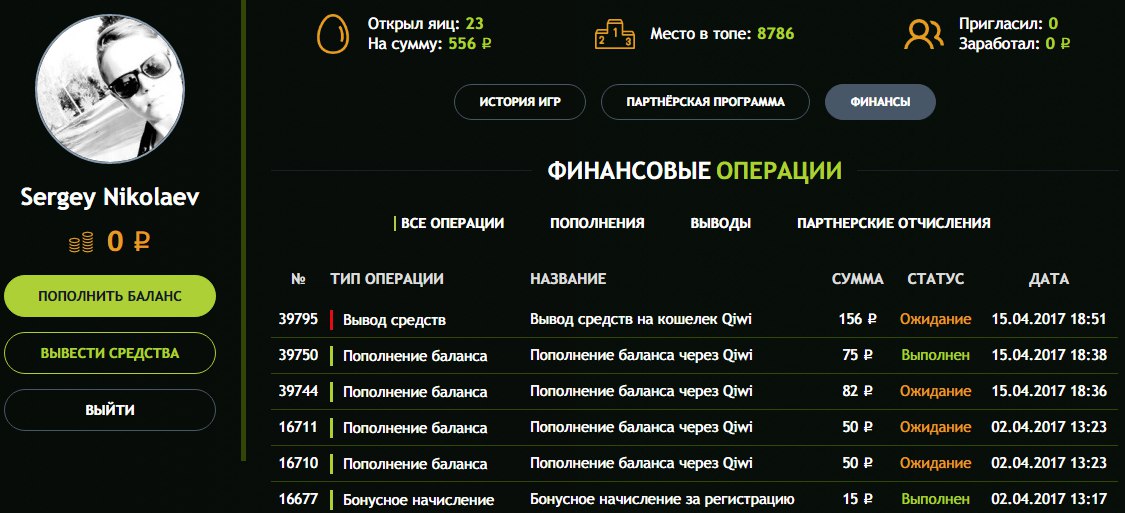The width and height of the screenshot is (1125, 513).
Task: Filter by Пополнения
Action: point(597,223)
